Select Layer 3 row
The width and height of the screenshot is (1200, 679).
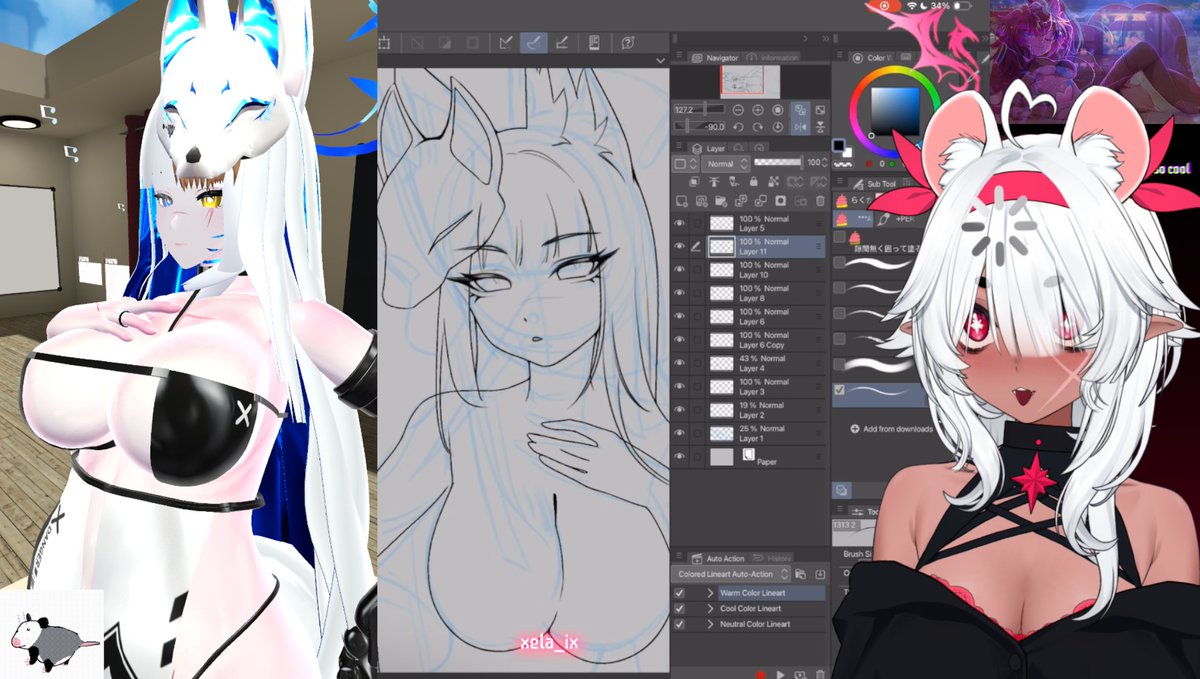point(750,386)
